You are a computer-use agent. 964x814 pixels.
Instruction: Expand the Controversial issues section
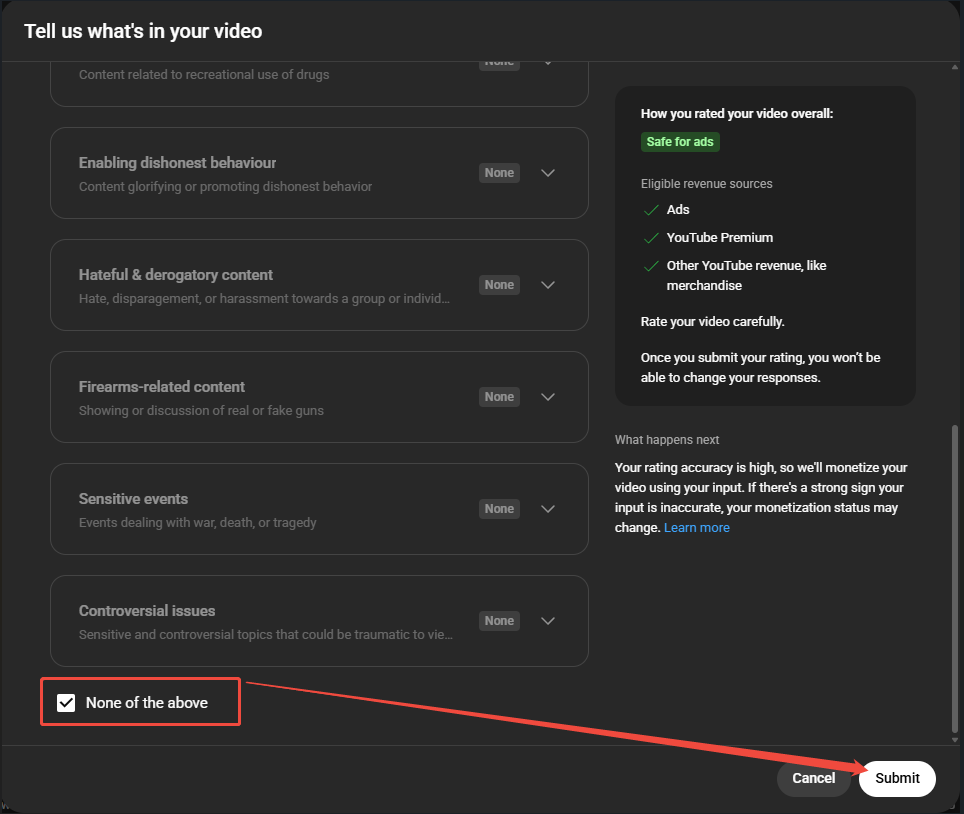pos(548,620)
